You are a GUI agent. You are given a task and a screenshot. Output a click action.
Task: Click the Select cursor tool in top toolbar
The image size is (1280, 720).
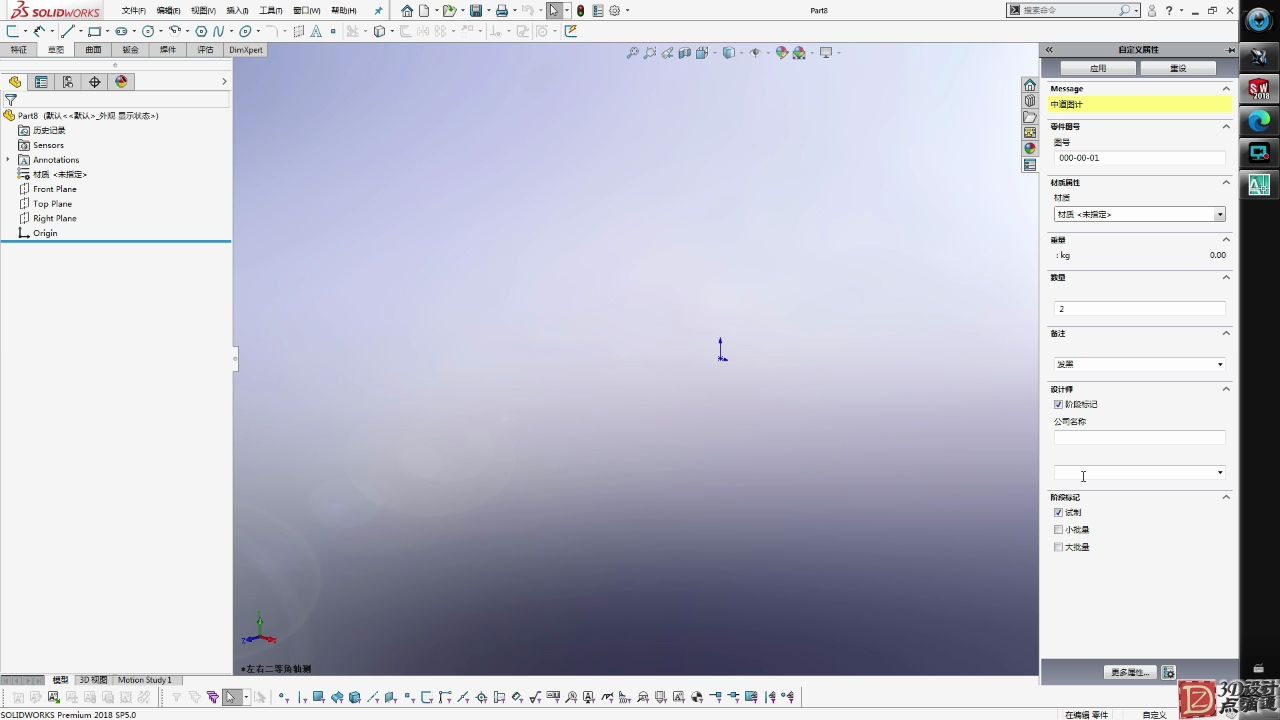point(554,11)
